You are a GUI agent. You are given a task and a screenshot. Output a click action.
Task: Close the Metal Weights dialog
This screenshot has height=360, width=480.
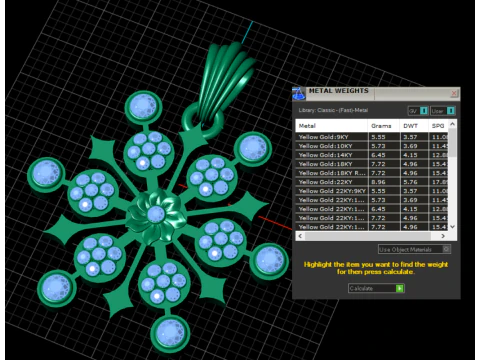coord(454,94)
